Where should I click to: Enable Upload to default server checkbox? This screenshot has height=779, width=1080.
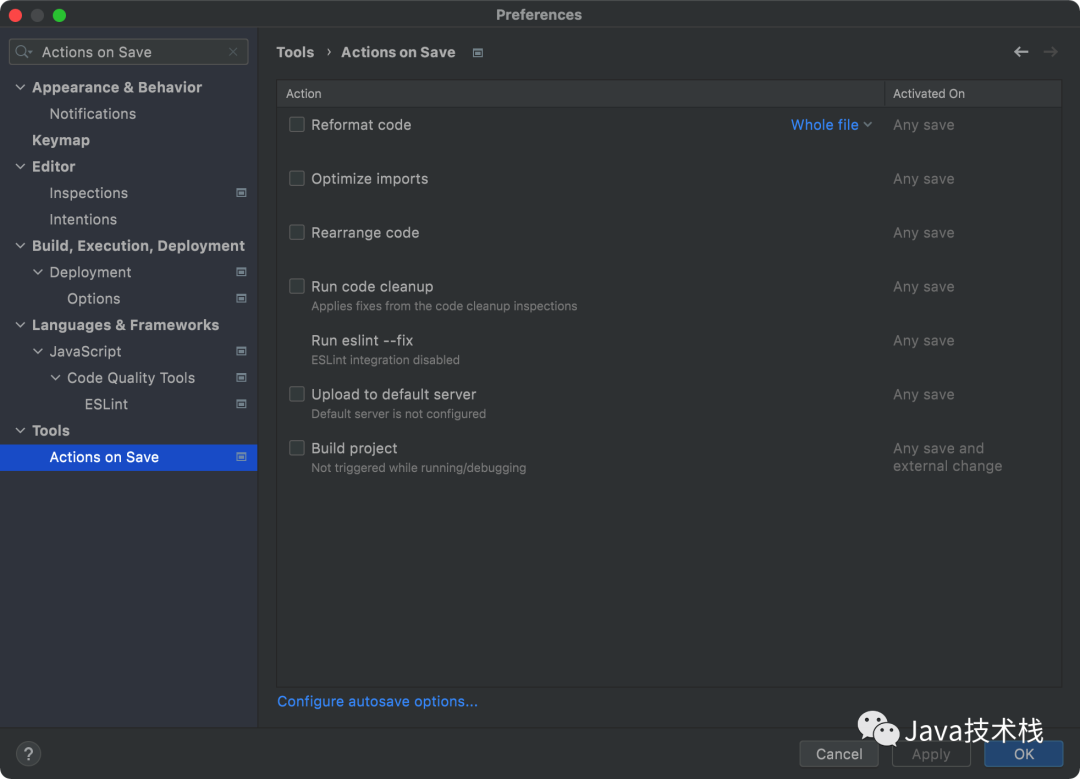[x=297, y=393]
